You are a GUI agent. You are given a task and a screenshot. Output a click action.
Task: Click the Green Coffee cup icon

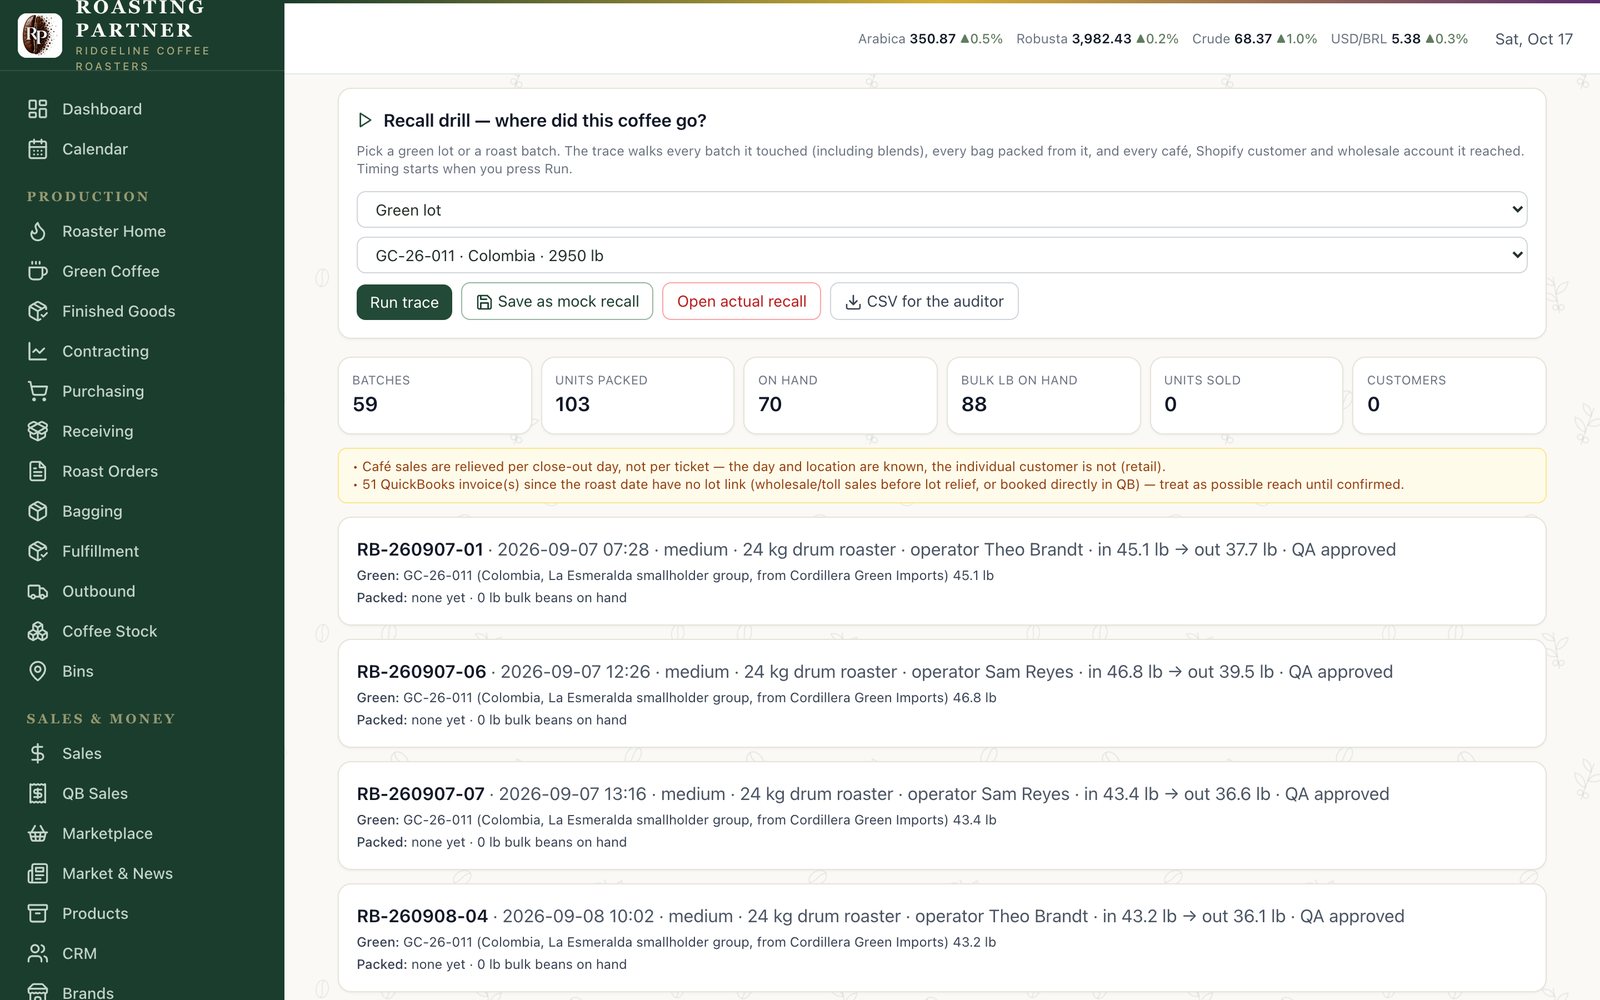click(x=38, y=271)
